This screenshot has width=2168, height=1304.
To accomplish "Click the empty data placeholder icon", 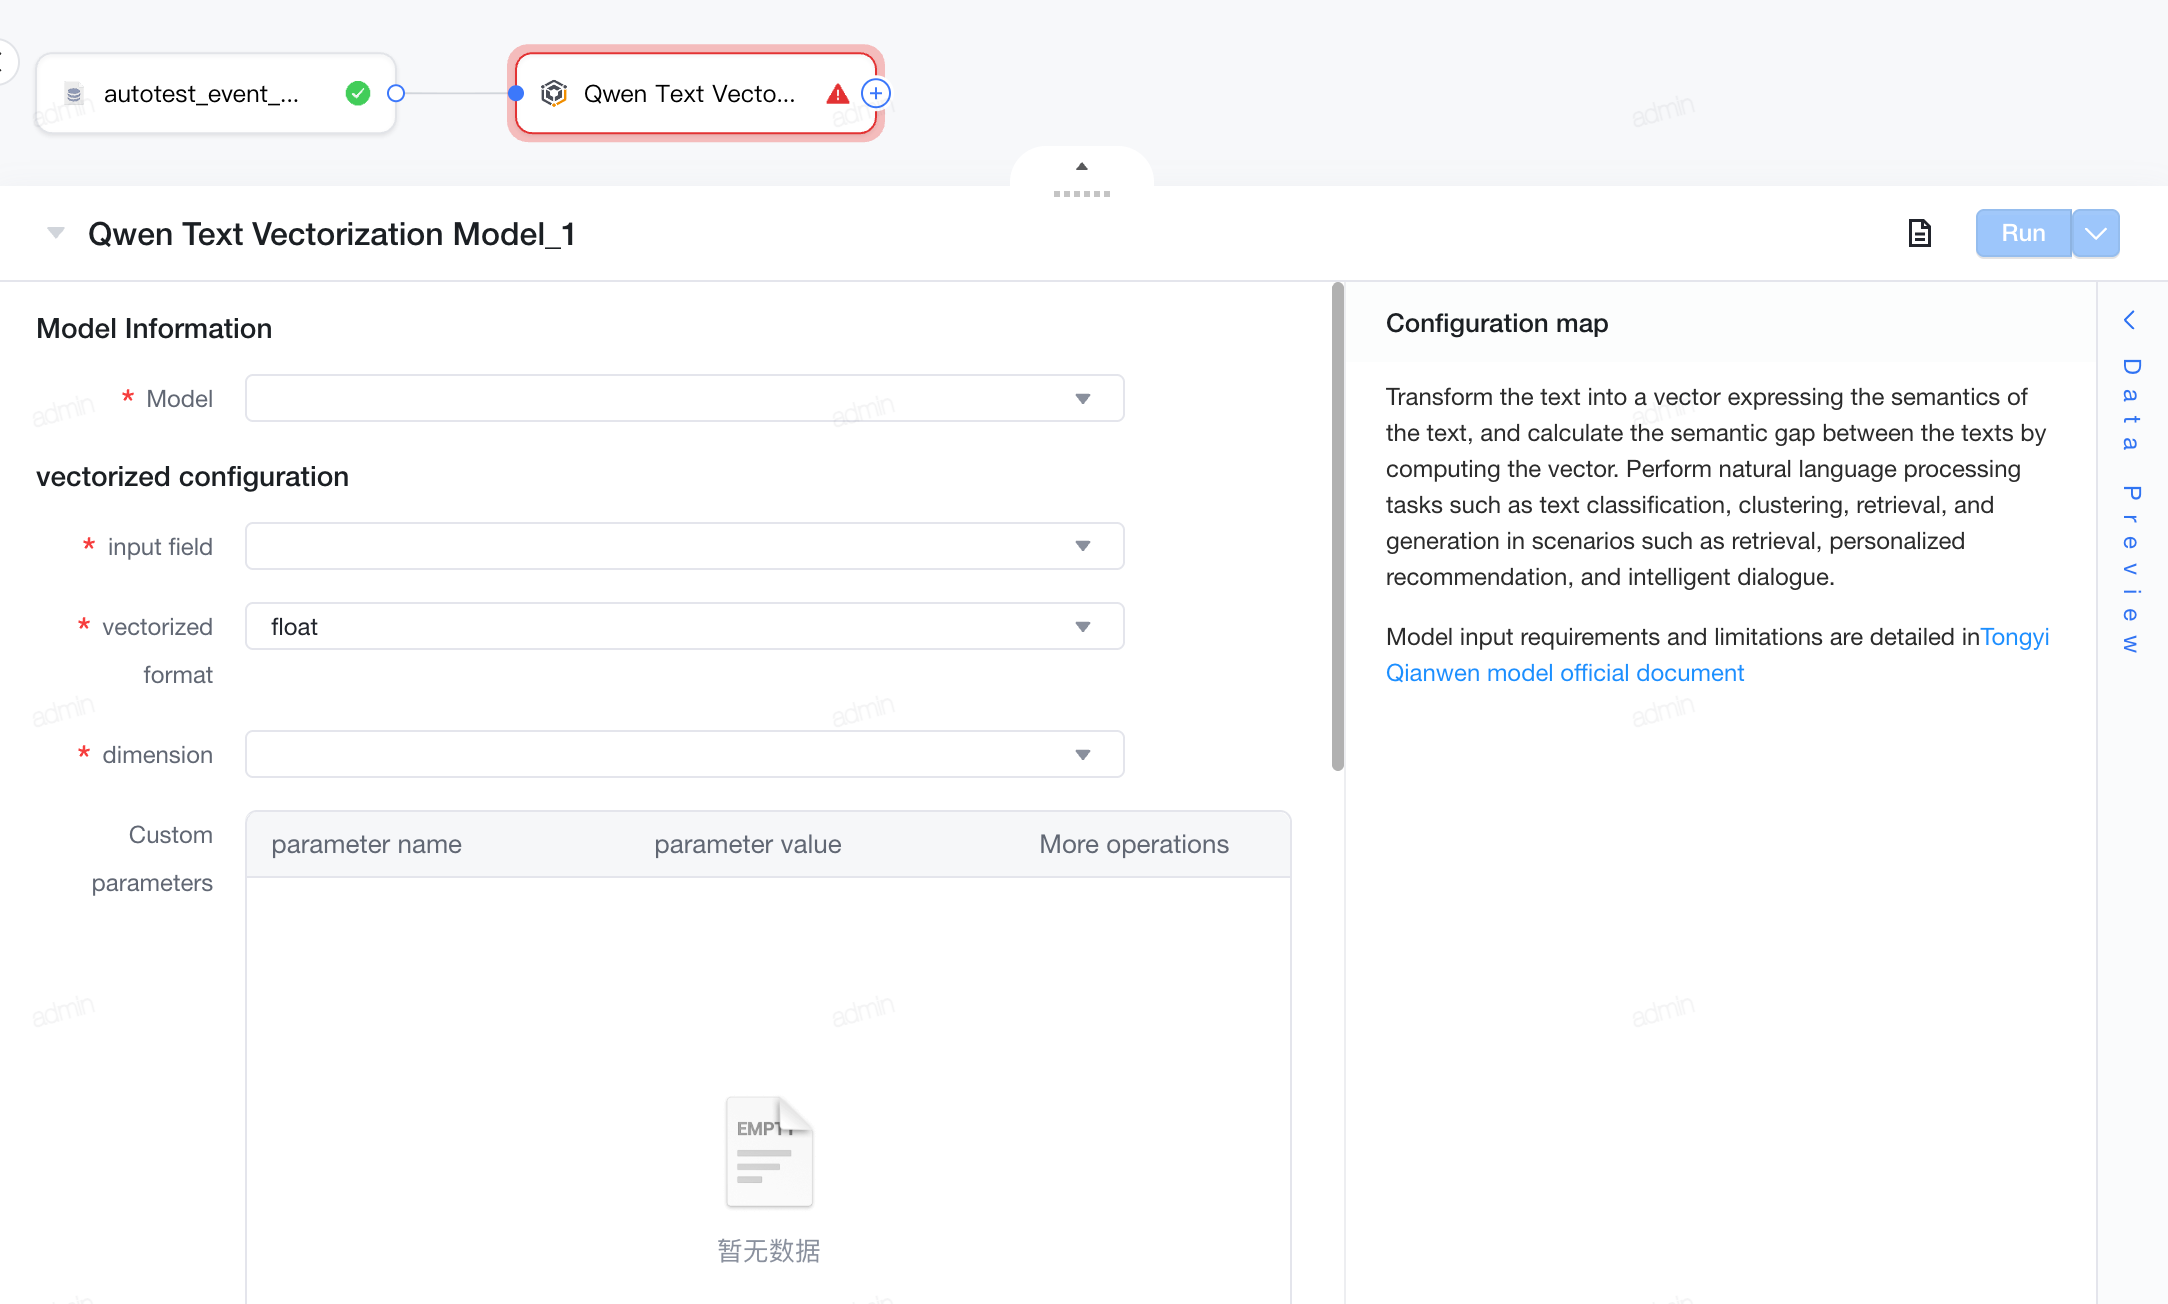I will [x=769, y=1152].
